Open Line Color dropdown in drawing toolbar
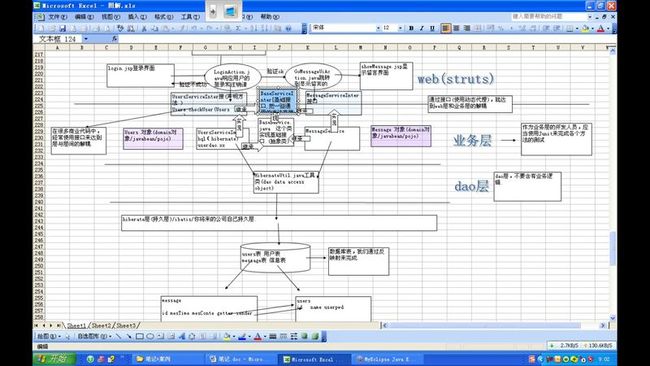650x366 pixels. click(250, 336)
